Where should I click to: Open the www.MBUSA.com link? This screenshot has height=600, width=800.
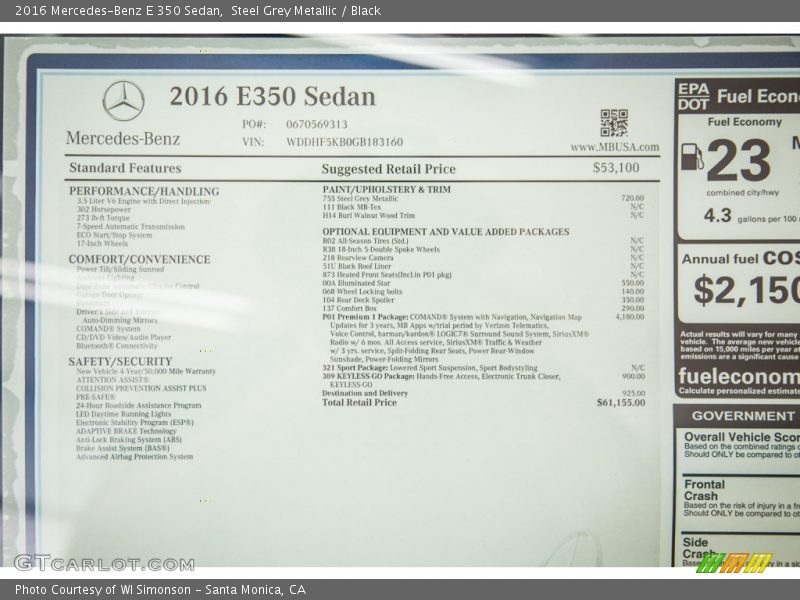coord(615,147)
